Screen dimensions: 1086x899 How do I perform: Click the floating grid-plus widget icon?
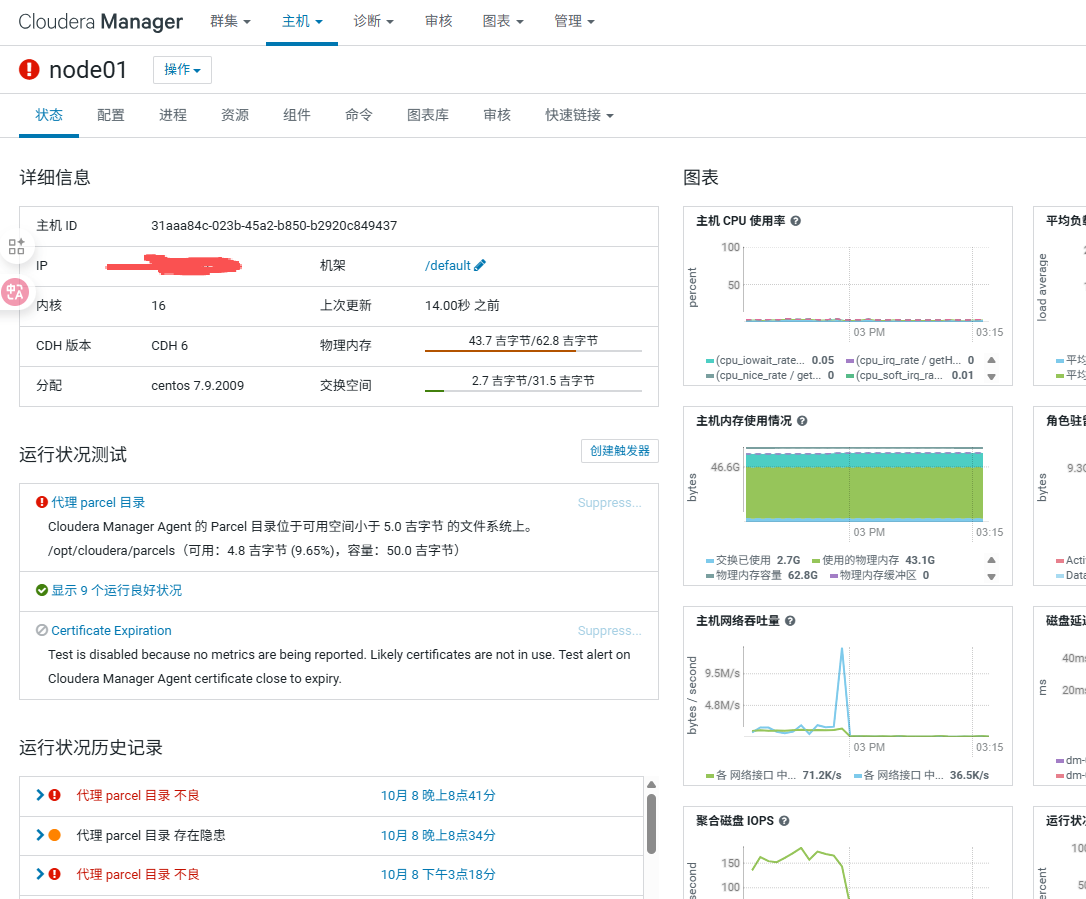17,247
